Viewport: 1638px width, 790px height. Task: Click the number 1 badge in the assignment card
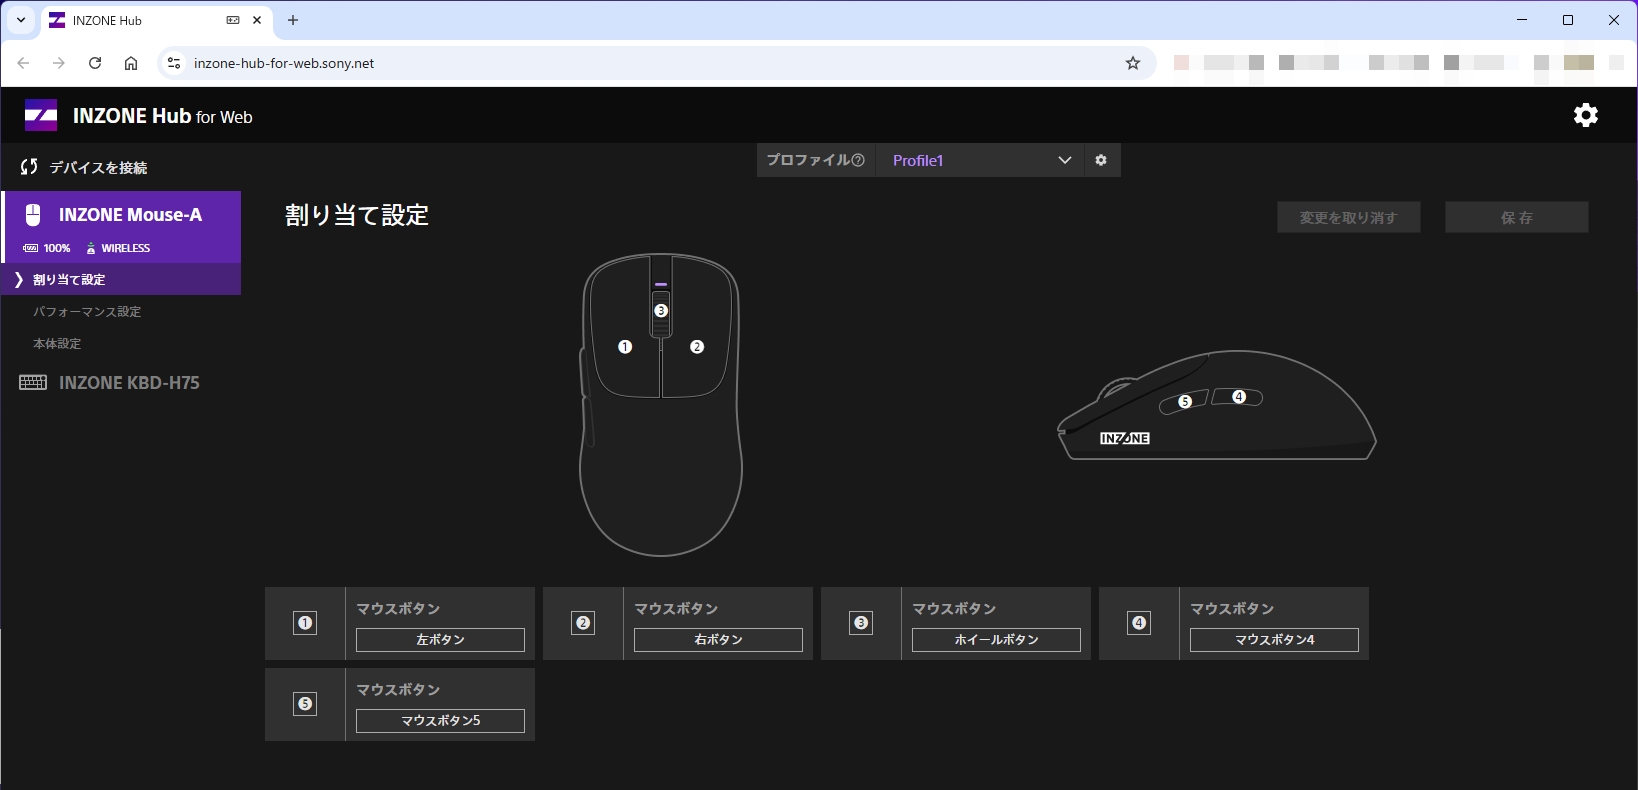point(305,623)
